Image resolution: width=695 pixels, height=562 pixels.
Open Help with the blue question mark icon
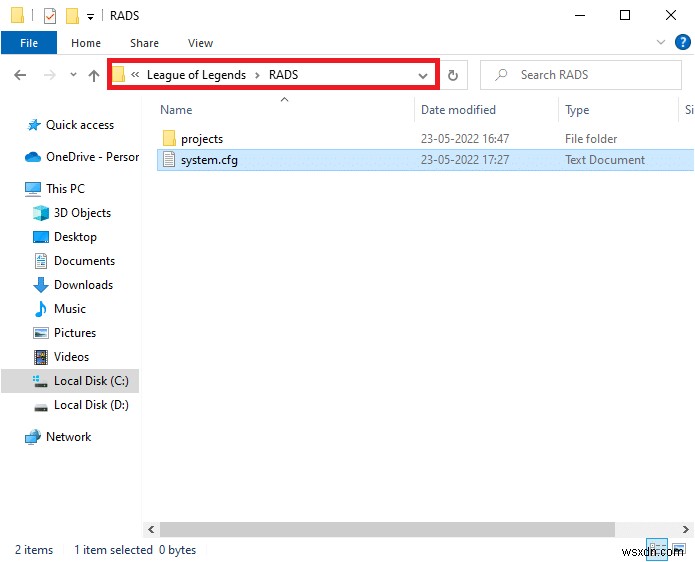point(682,42)
